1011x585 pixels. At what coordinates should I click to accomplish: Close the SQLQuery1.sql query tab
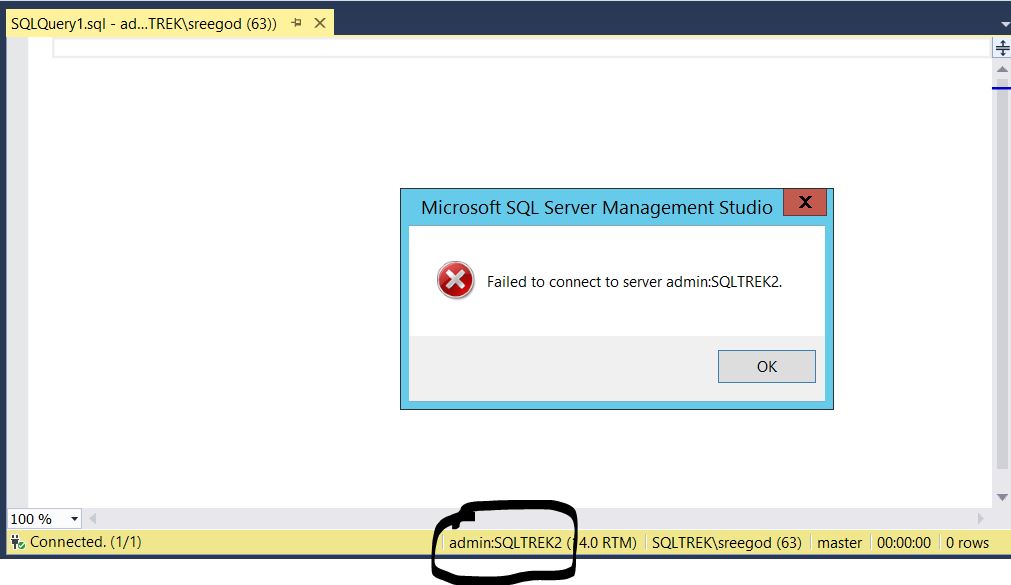[x=318, y=22]
